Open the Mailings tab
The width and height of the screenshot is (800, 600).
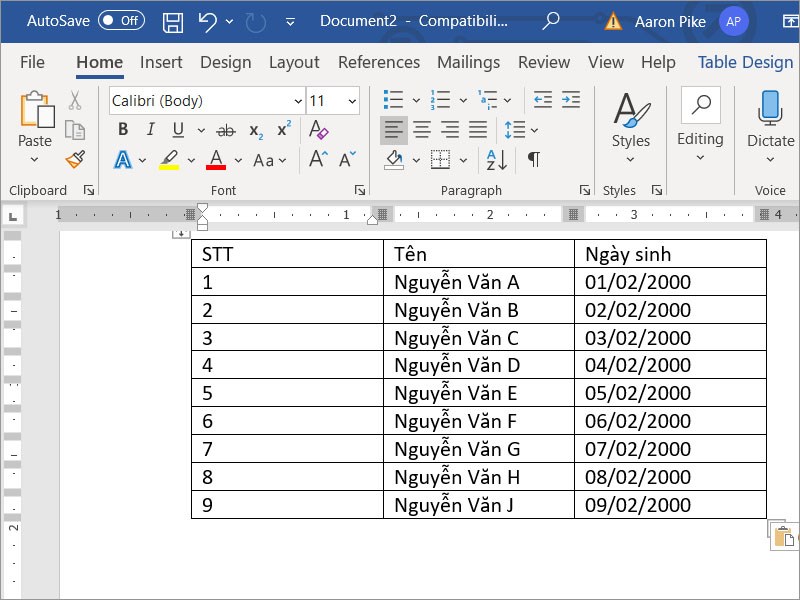pos(468,62)
